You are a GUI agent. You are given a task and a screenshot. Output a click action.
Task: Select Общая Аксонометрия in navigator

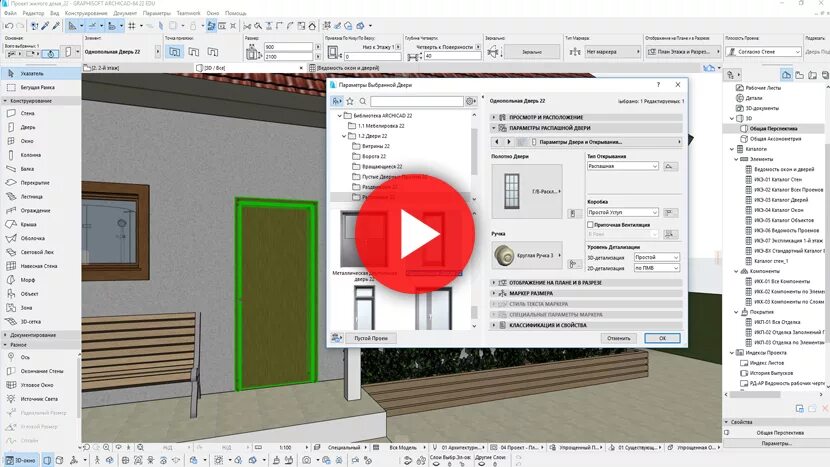click(x=775, y=139)
